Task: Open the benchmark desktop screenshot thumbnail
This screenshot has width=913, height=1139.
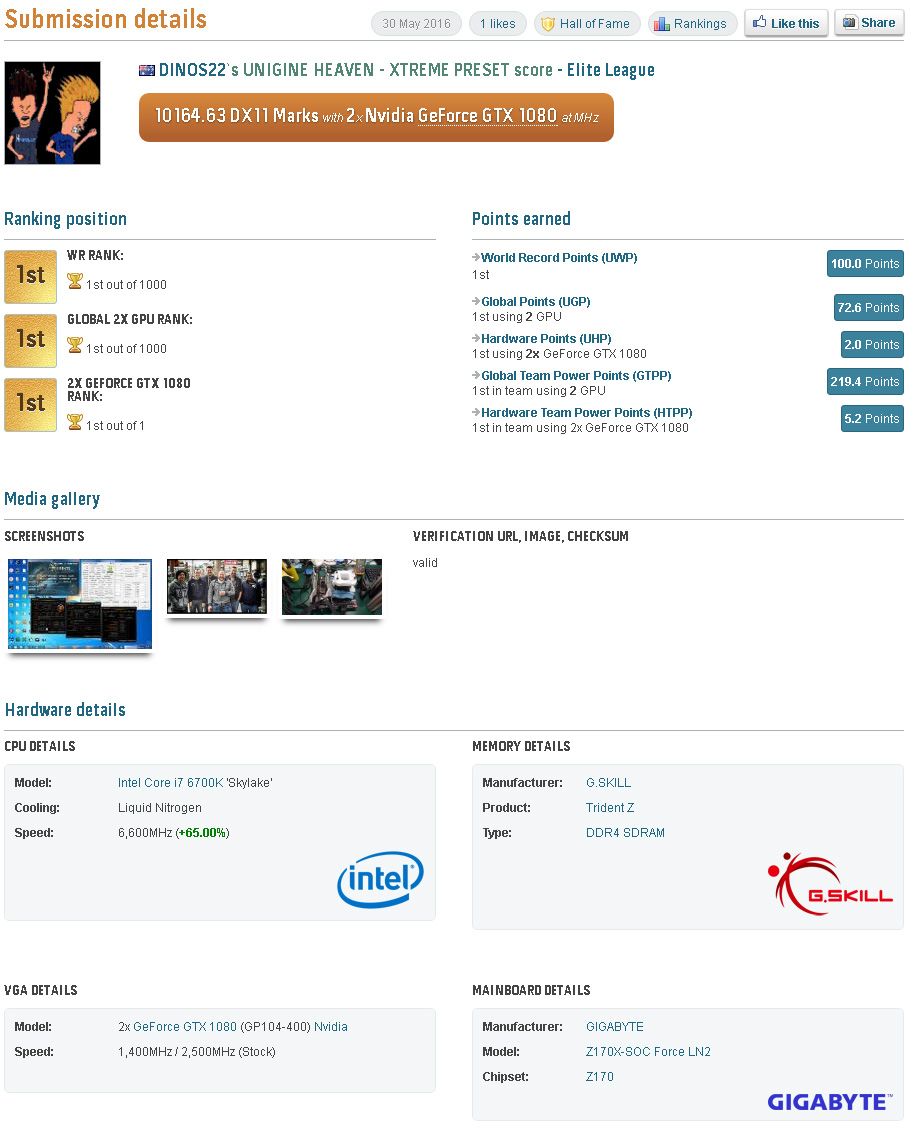Action: pos(80,604)
